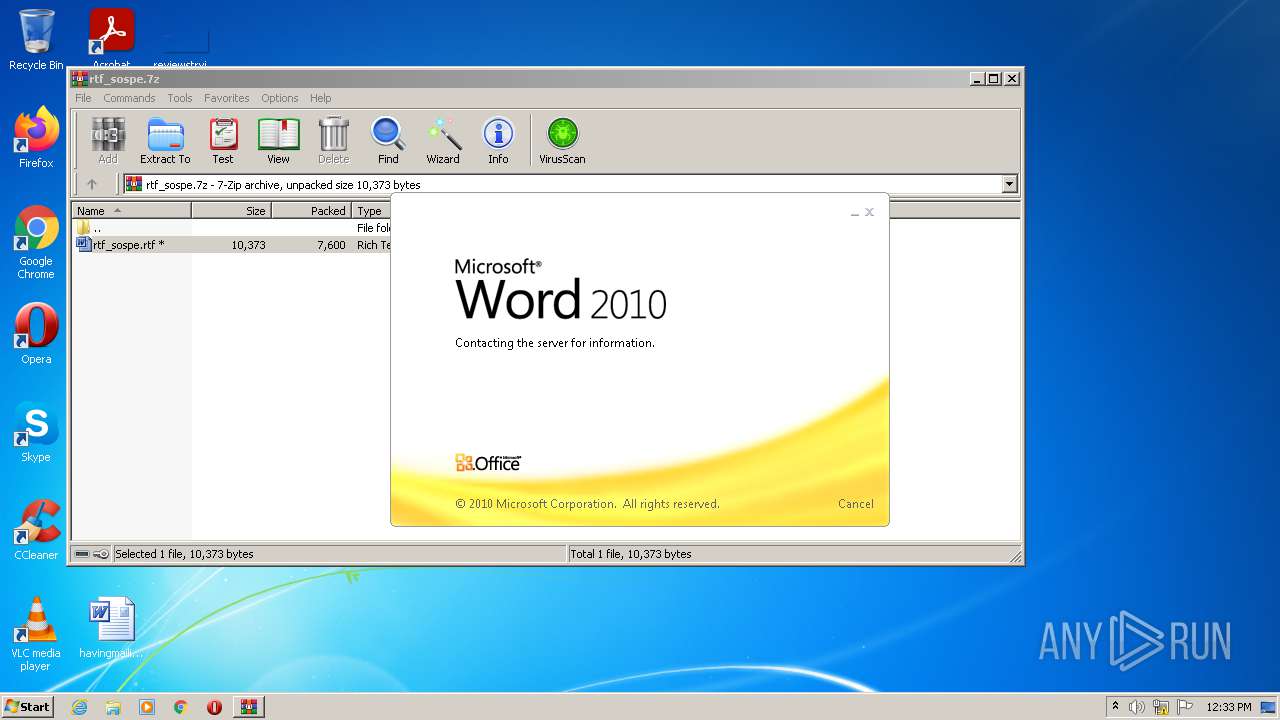Click the size value 10,373 in file row
The width and height of the screenshot is (1280, 720).
[248, 245]
